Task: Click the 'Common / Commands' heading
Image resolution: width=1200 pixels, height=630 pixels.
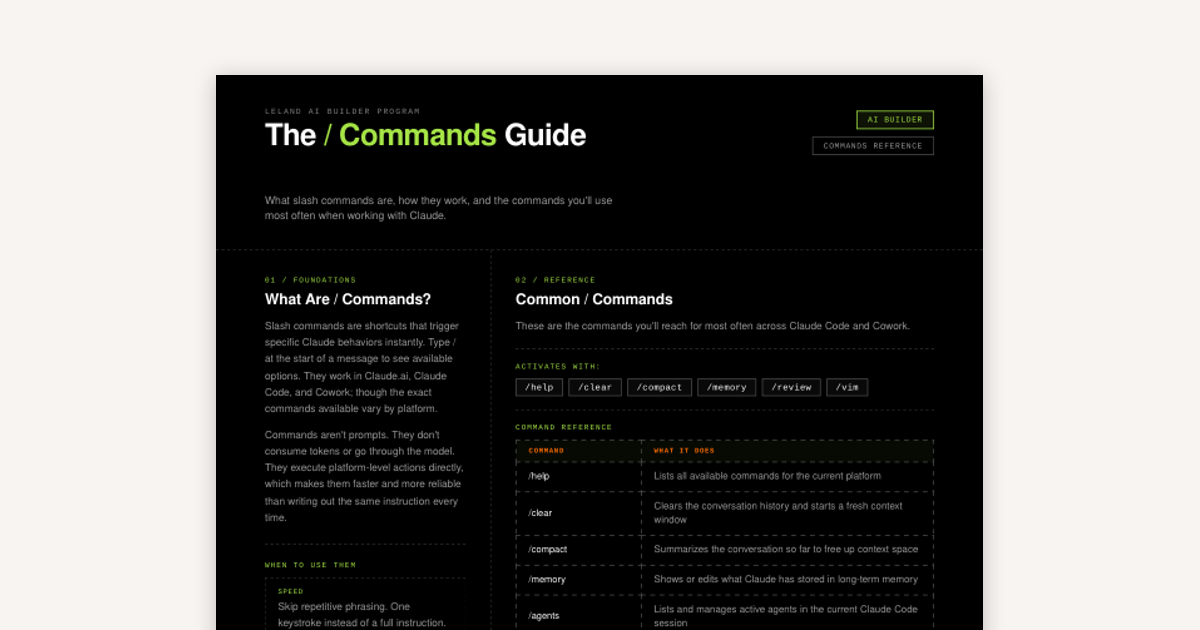Action: pyautogui.click(x=594, y=299)
